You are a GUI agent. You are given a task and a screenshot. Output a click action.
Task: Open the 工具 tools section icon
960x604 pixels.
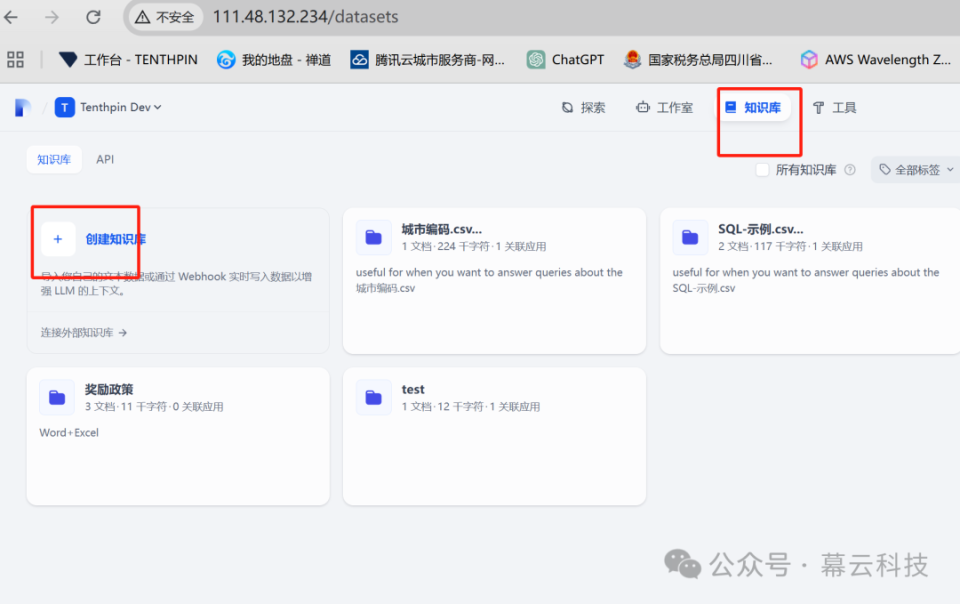[x=819, y=107]
